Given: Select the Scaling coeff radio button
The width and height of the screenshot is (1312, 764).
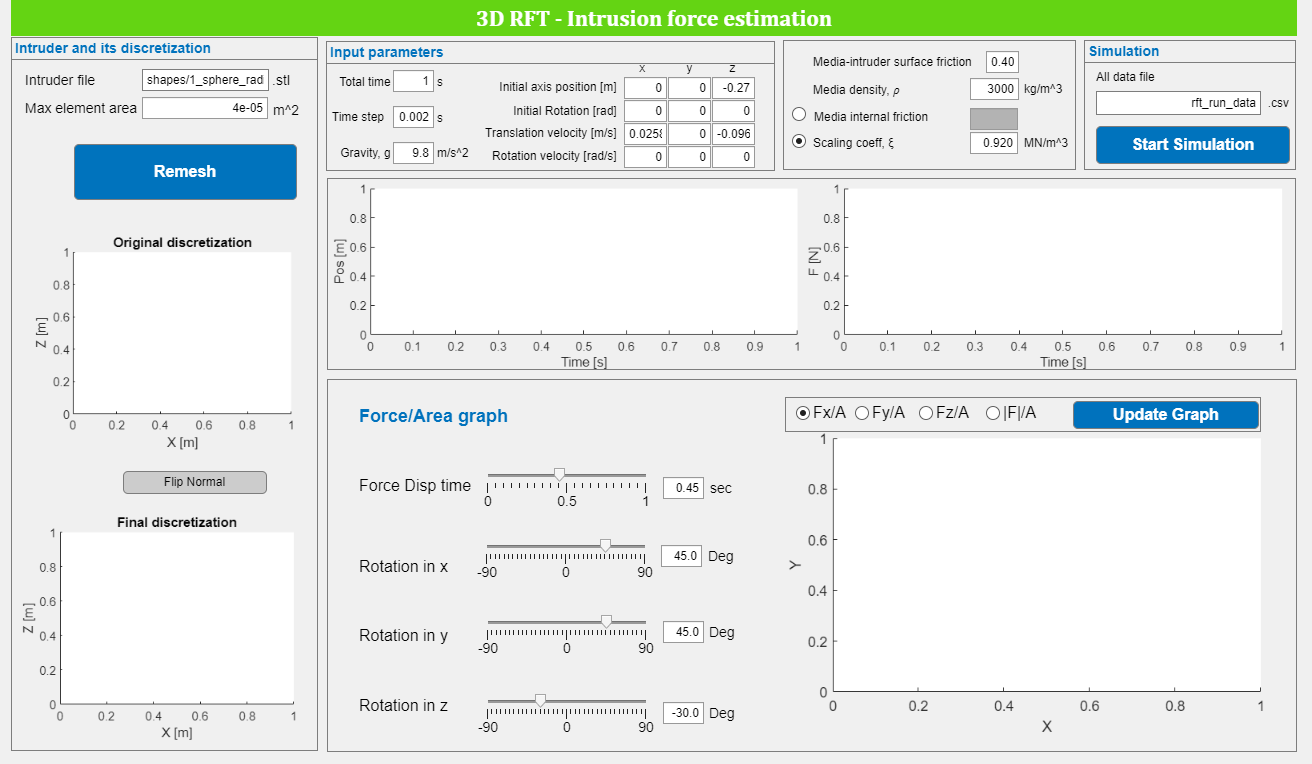Looking at the screenshot, I should coord(800,142).
